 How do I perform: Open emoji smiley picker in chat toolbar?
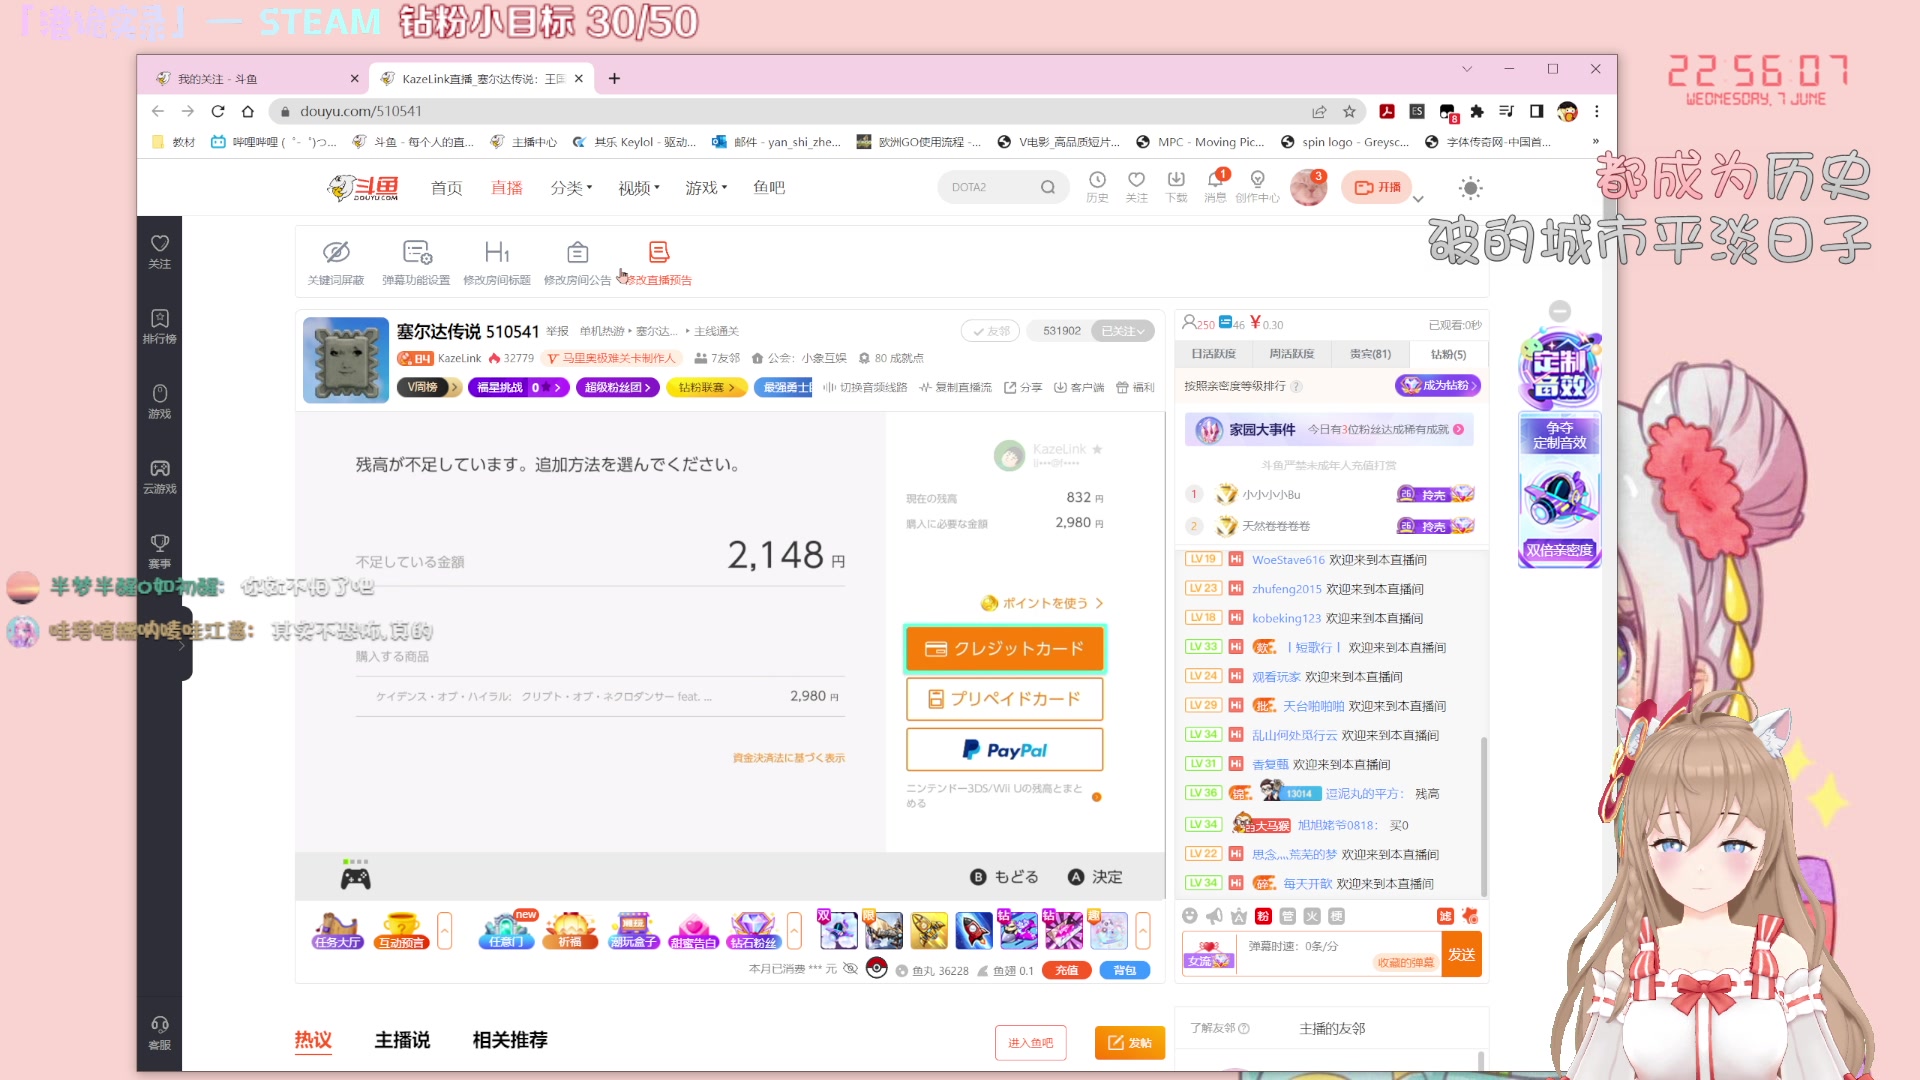click(1190, 916)
